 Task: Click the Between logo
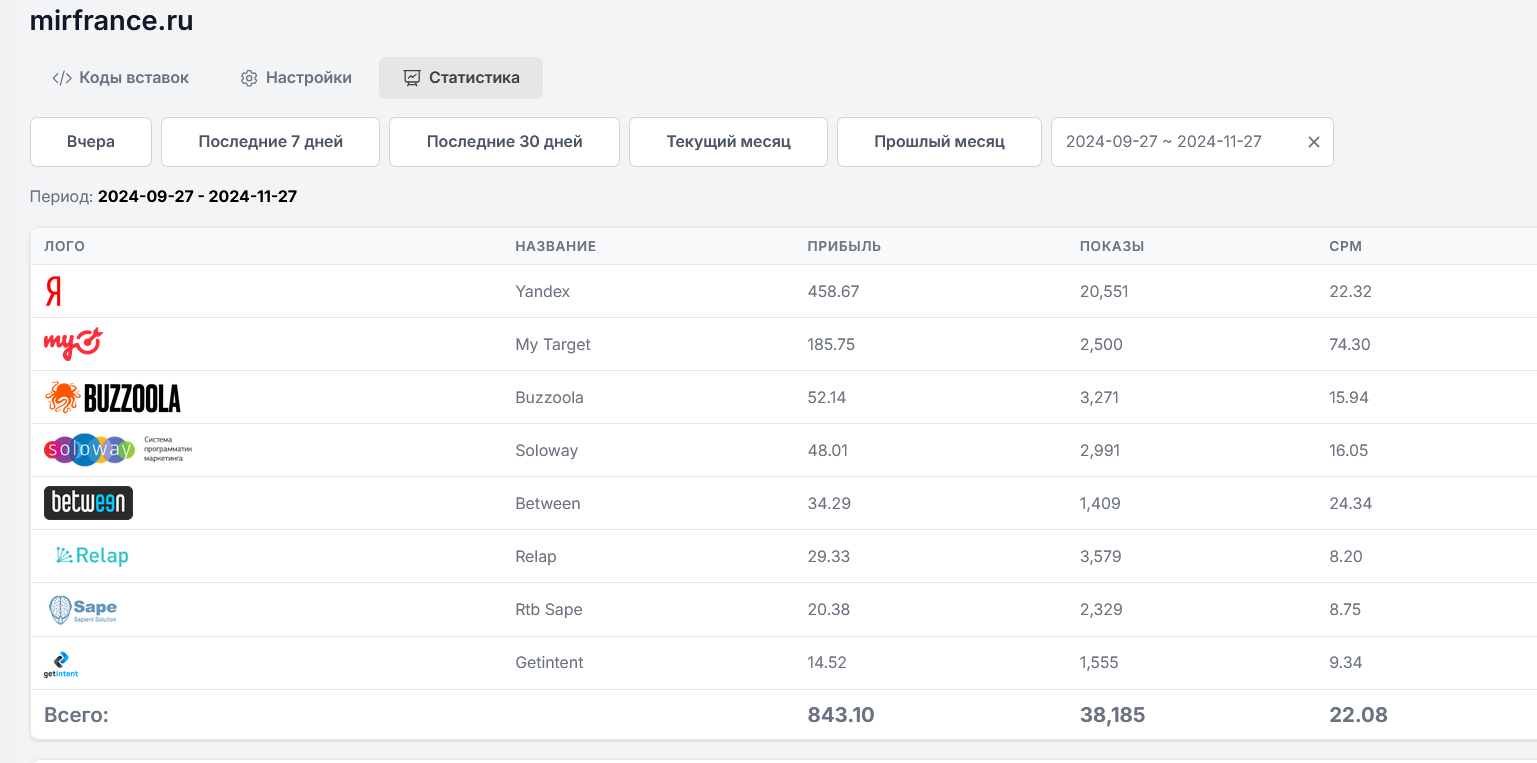click(x=88, y=503)
